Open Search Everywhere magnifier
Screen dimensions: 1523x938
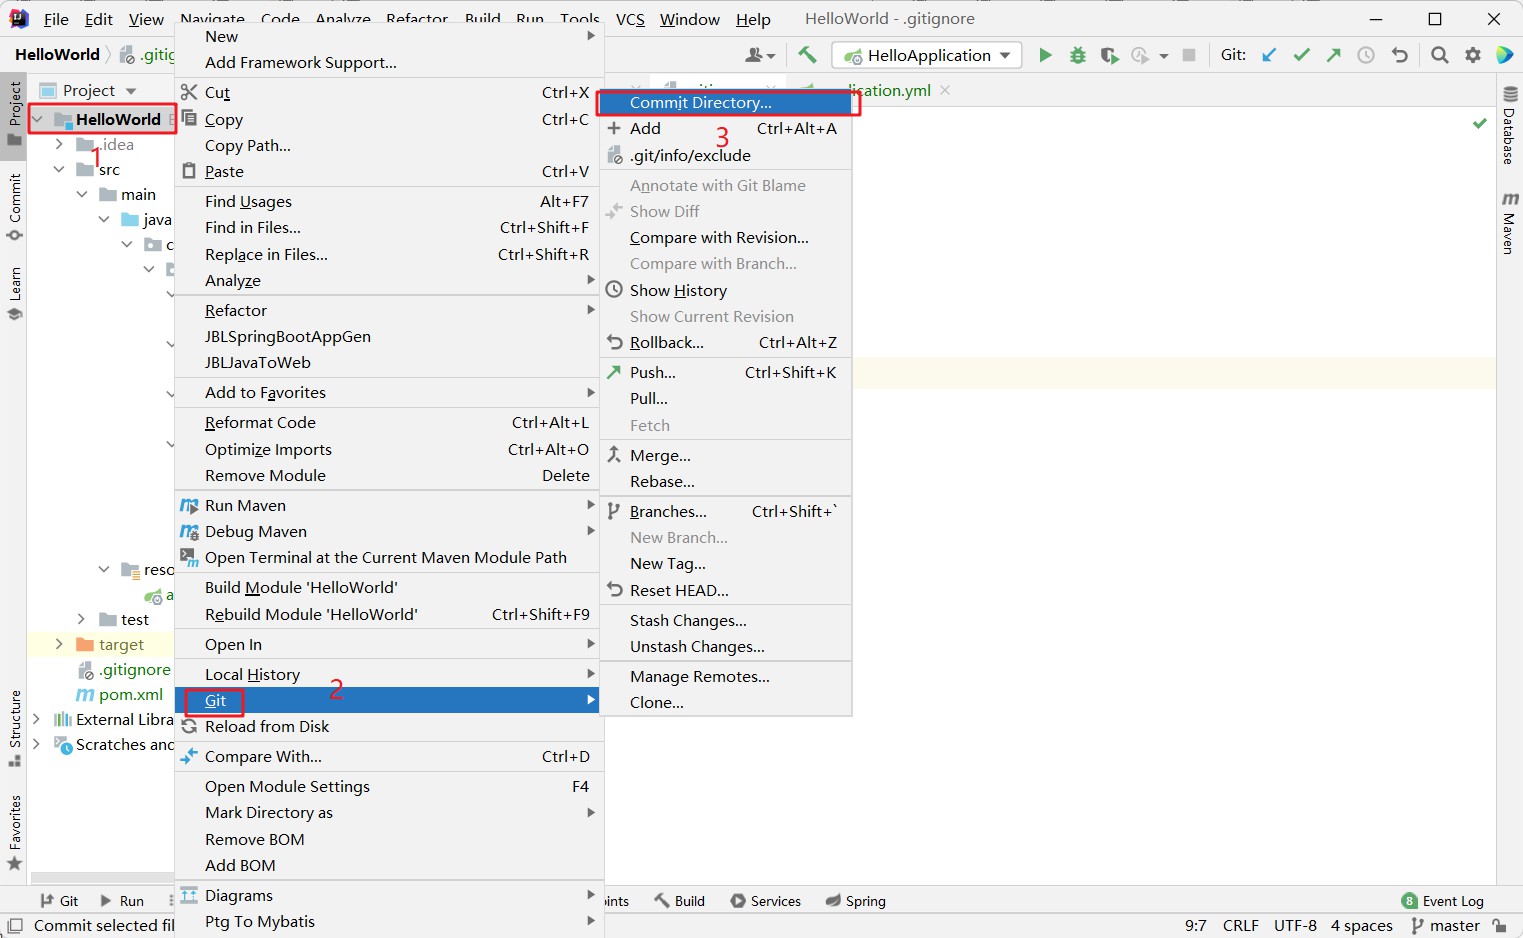click(x=1439, y=55)
